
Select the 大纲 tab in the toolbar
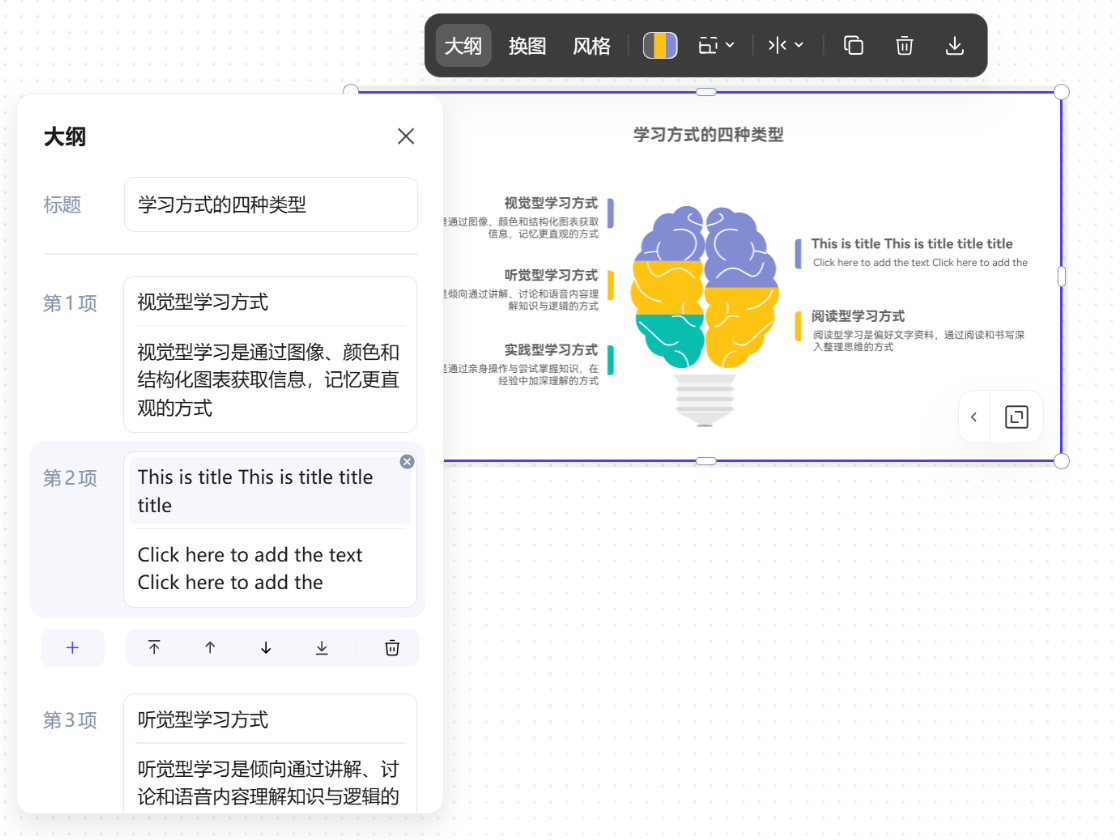coord(463,45)
